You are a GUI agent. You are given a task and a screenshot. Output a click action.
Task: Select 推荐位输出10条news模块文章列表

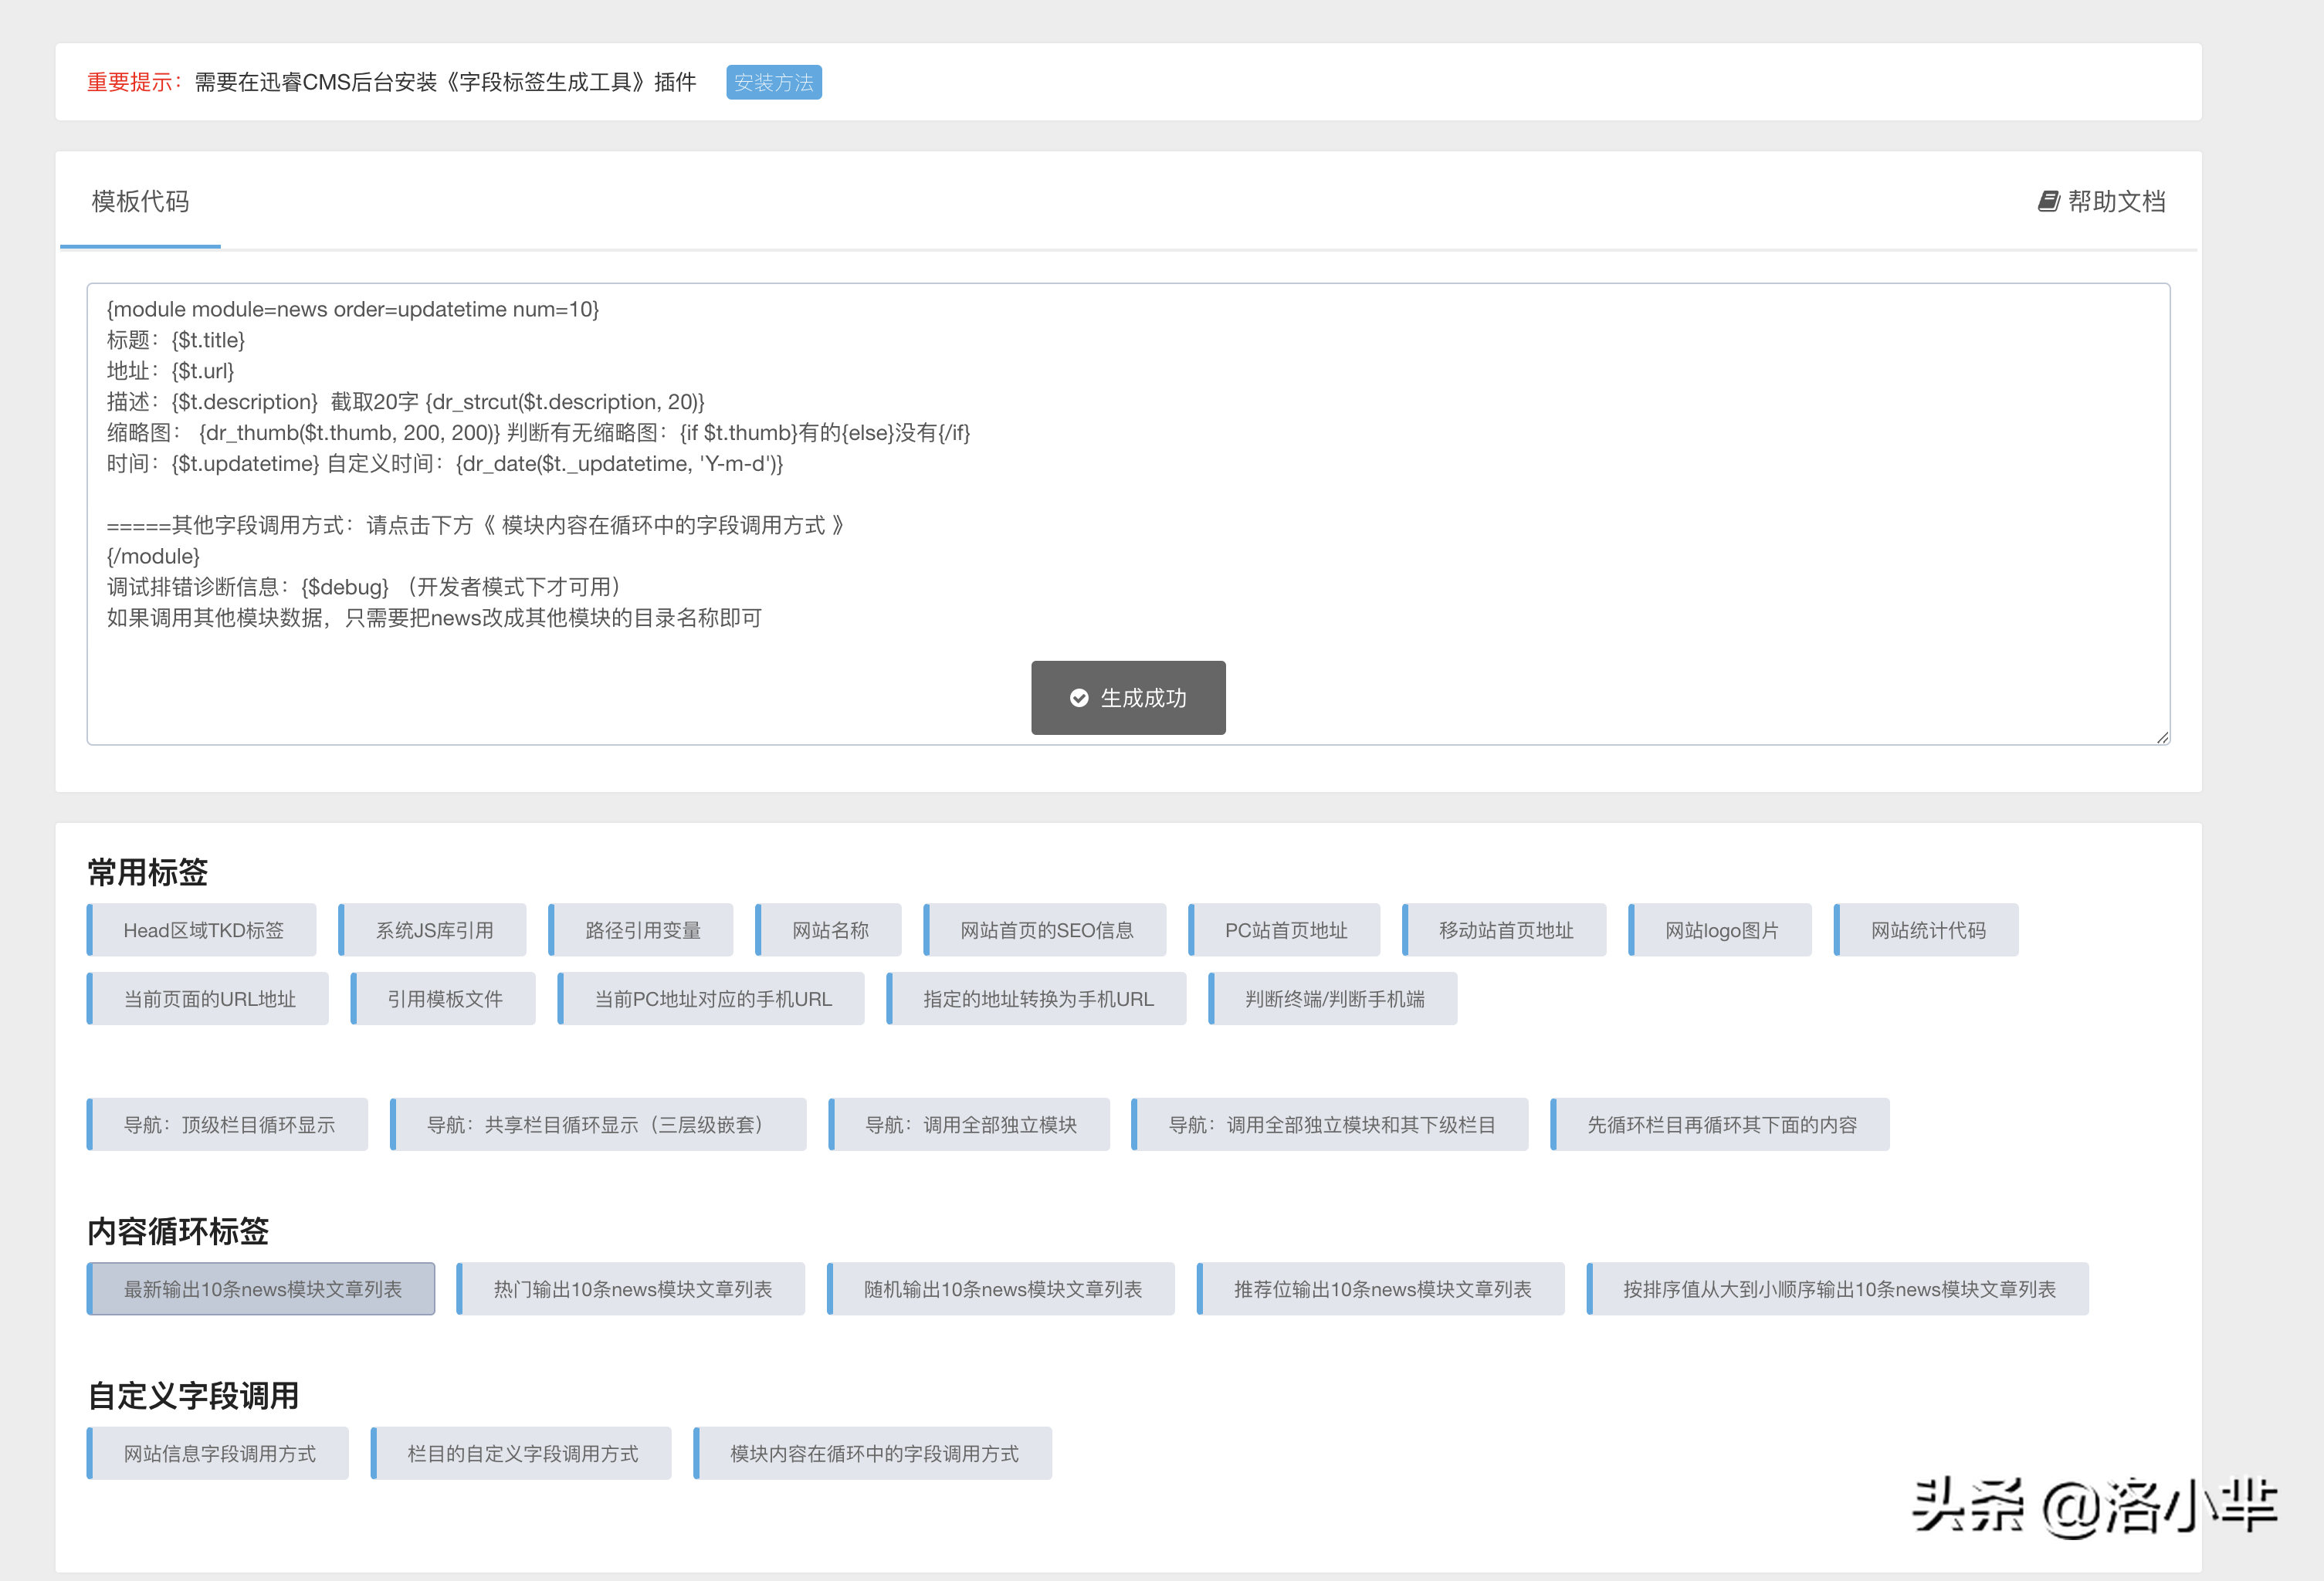[x=1381, y=1289]
